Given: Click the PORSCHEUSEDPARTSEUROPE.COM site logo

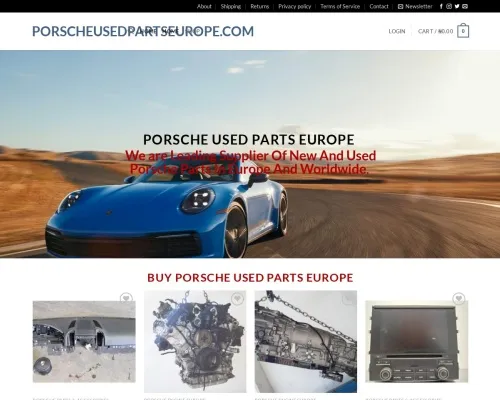Looking at the screenshot, I should (x=143, y=31).
